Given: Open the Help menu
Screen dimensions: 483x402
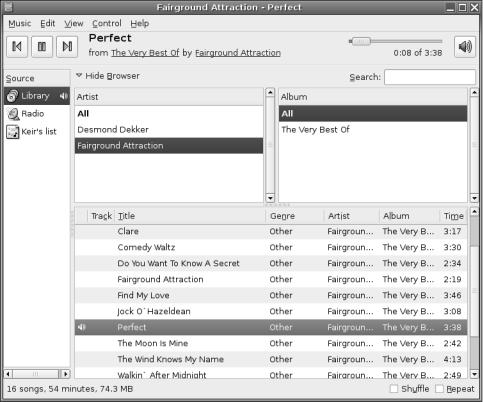Looking at the screenshot, I should [x=140, y=23].
